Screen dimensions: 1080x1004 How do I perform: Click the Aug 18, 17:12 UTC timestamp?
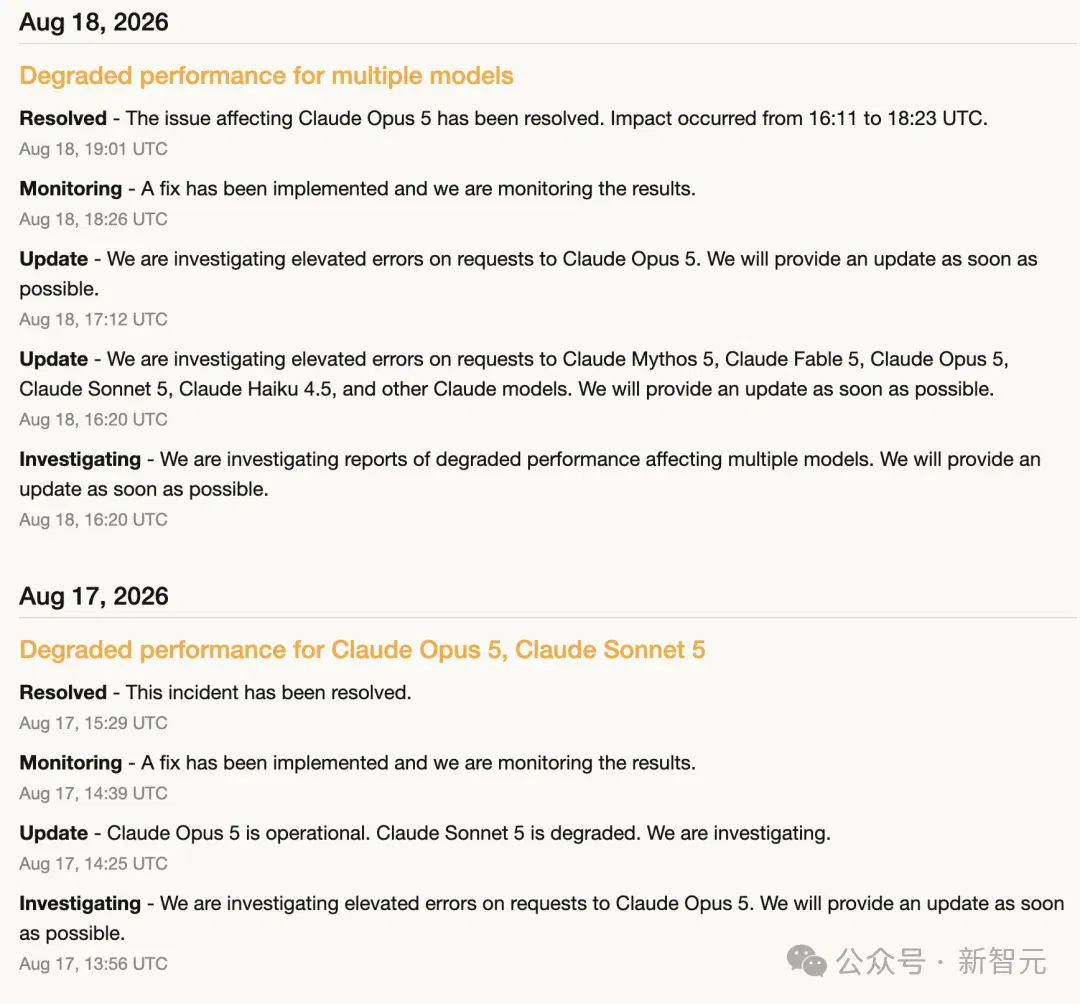point(94,320)
